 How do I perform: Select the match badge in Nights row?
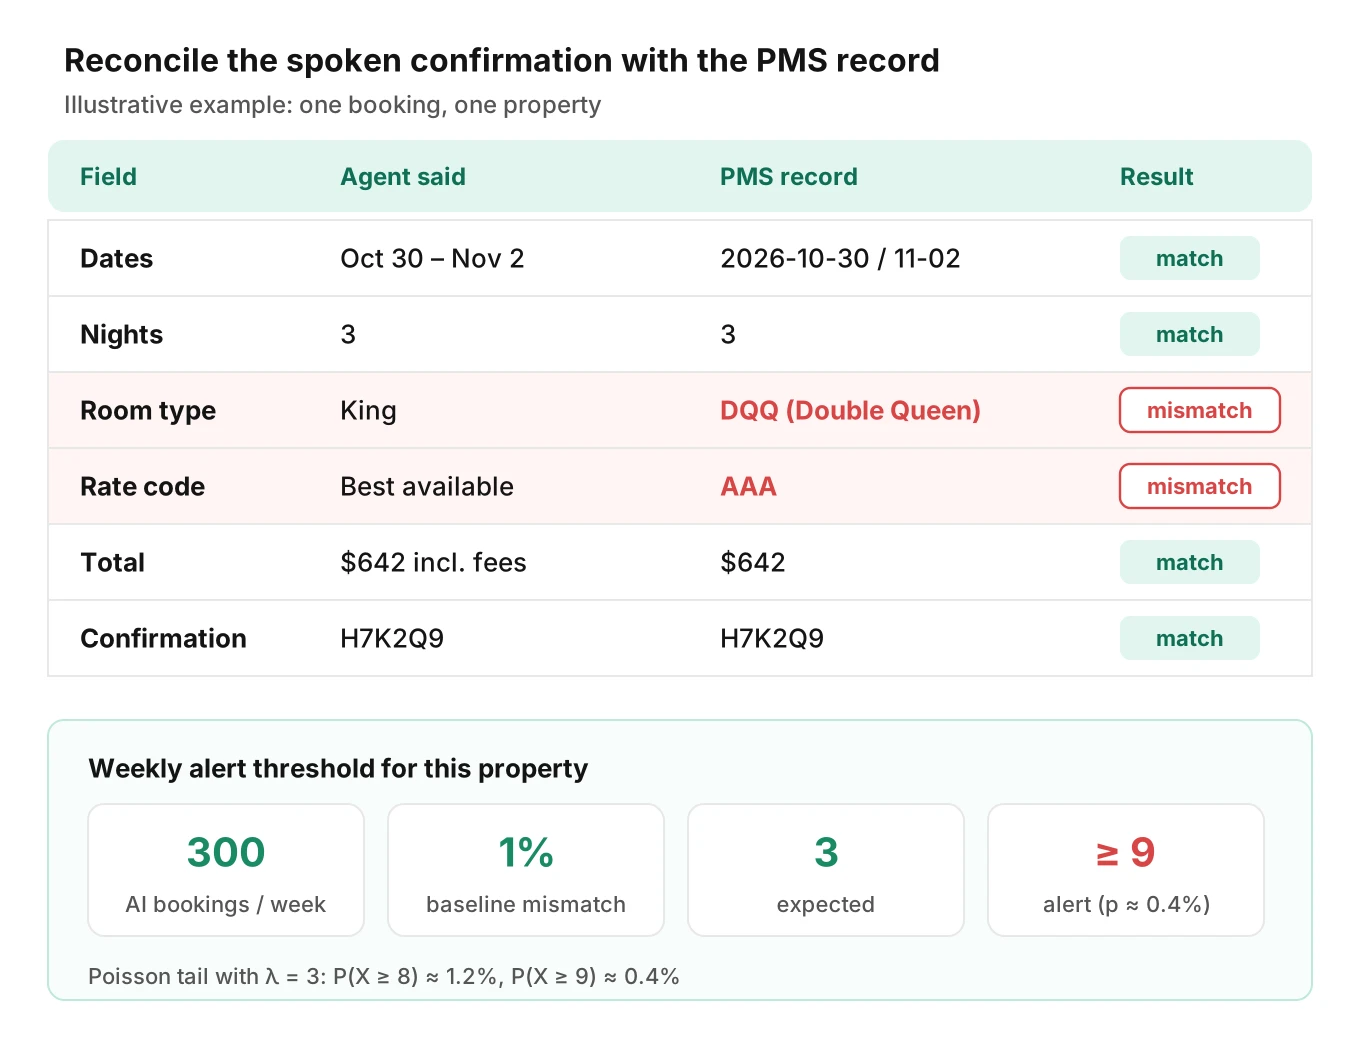[1189, 334]
